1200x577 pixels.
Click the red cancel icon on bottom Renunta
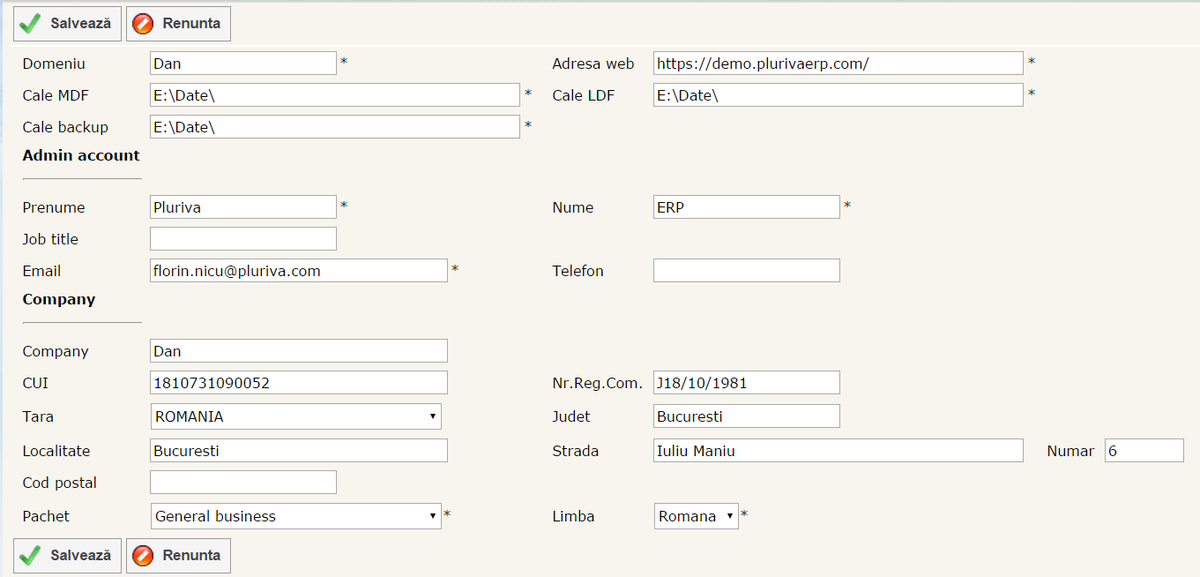click(x=144, y=555)
